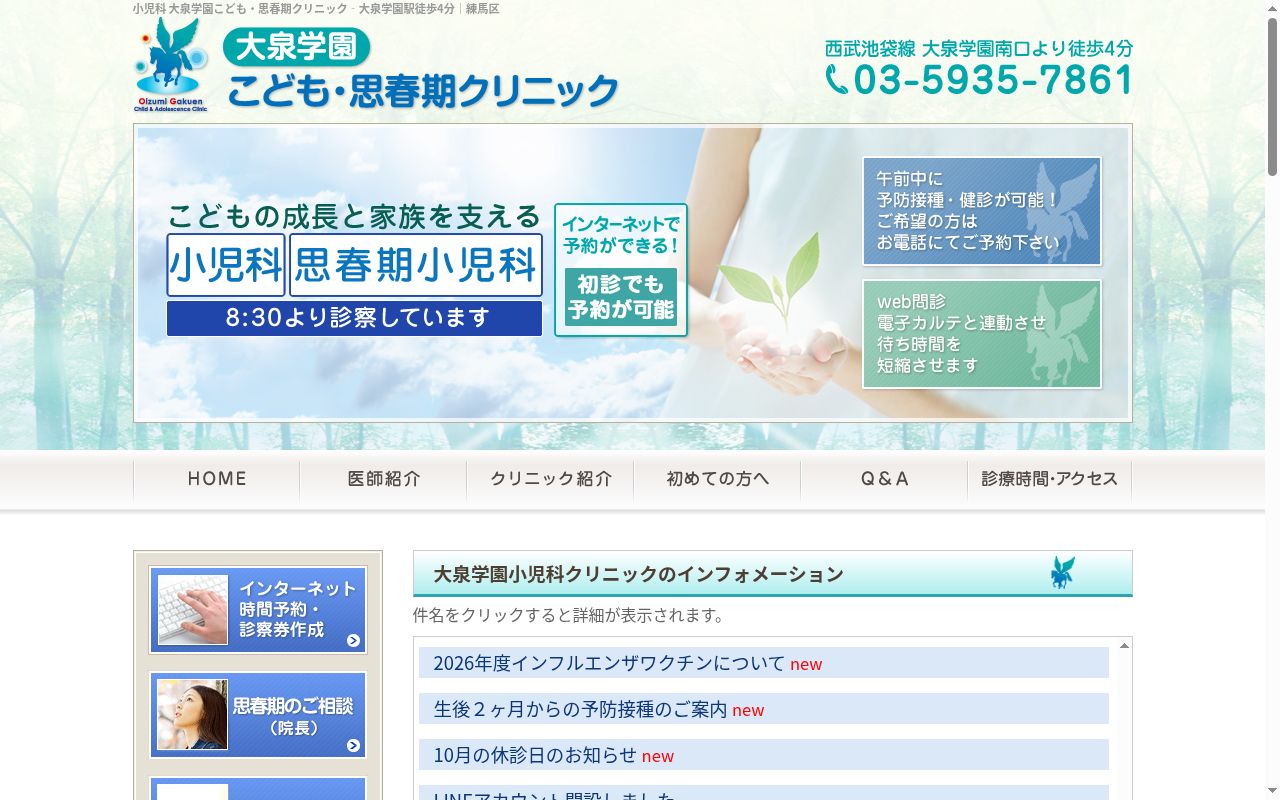The image size is (1280, 800).
Task: Click the info list scroll-up arrow
Action: pyautogui.click(x=1124, y=646)
